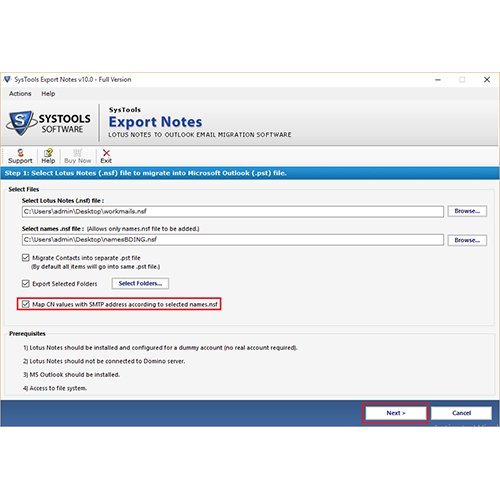Click 'Lotus Notes should be installed and configured' text
Viewport: 500px width, 500px height.
click(160, 348)
